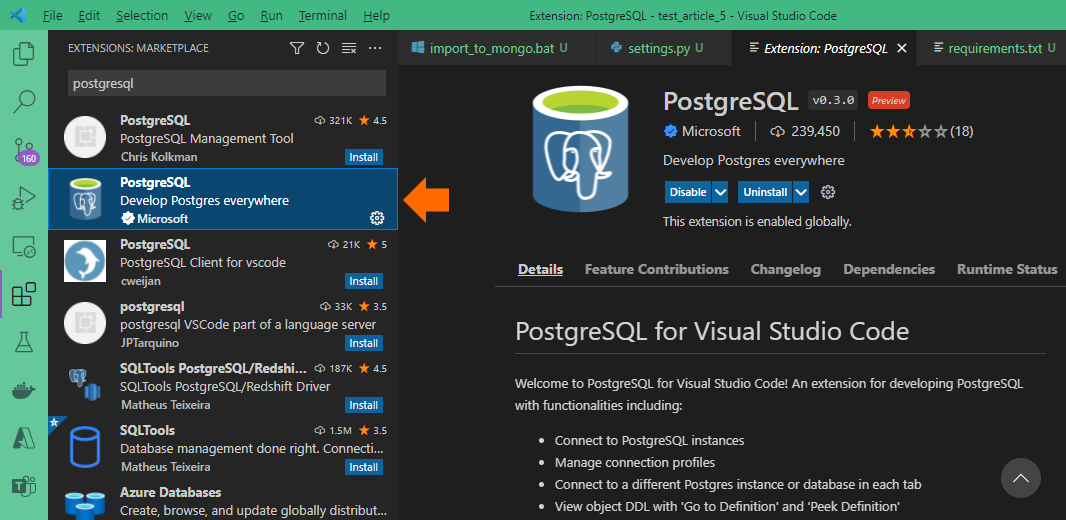Click the v0.3.0 version badge

click(x=834, y=101)
